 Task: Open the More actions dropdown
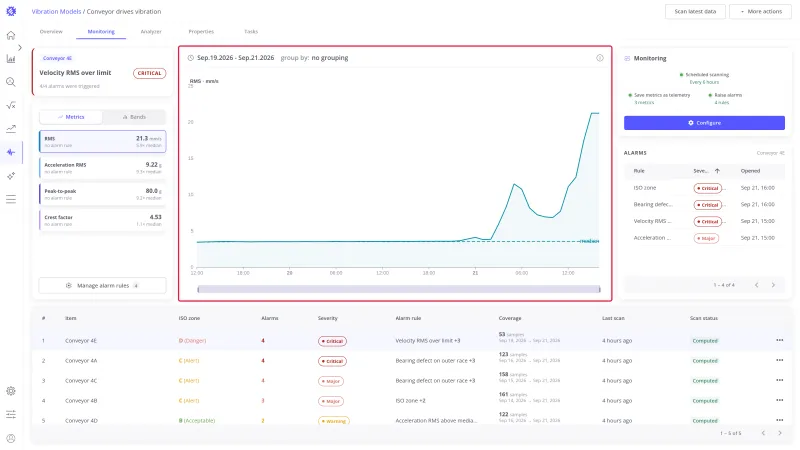pyautogui.click(x=760, y=11)
